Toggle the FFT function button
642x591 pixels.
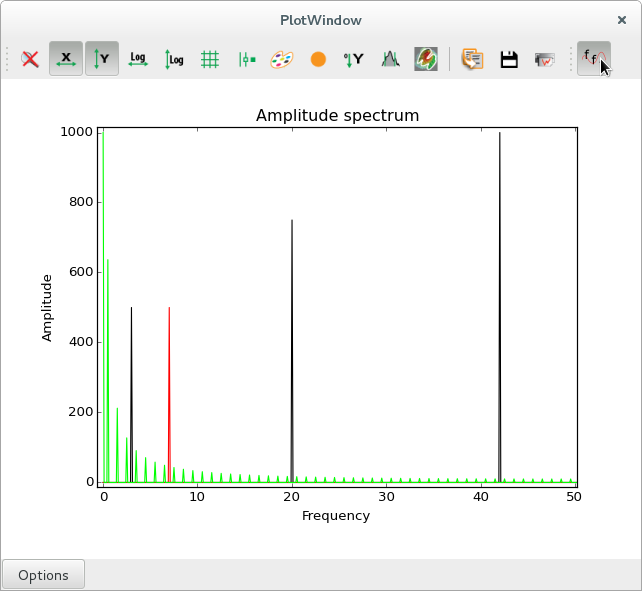(593, 60)
